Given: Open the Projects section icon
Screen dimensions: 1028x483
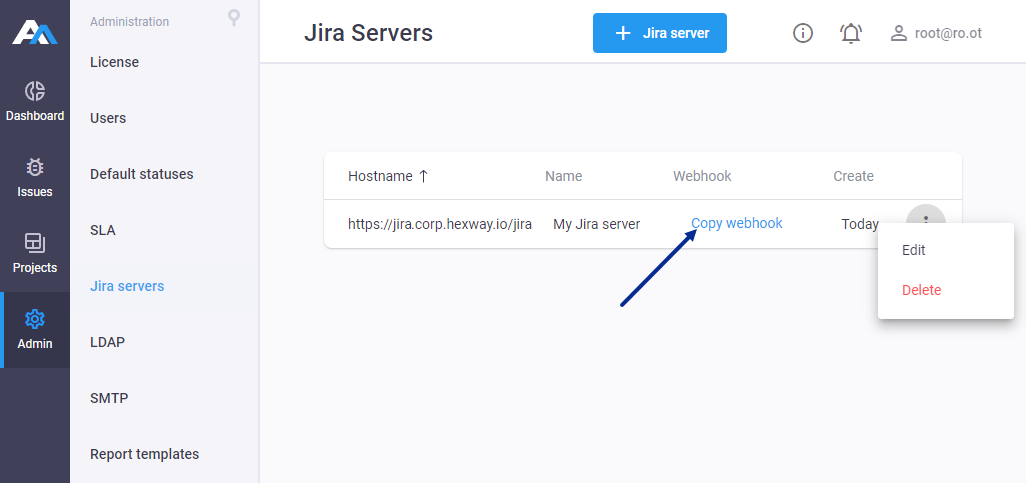Looking at the screenshot, I should click(x=35, y=243).
